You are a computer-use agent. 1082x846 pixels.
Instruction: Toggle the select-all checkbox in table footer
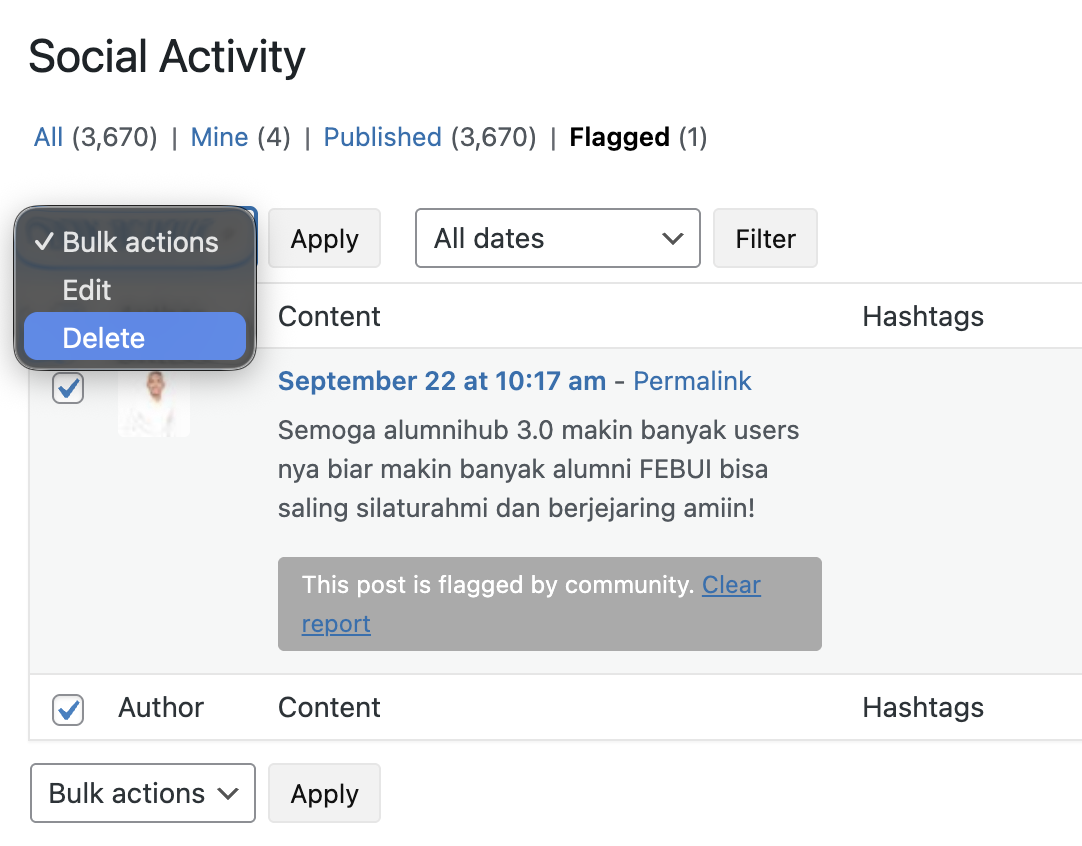point(68,709)
